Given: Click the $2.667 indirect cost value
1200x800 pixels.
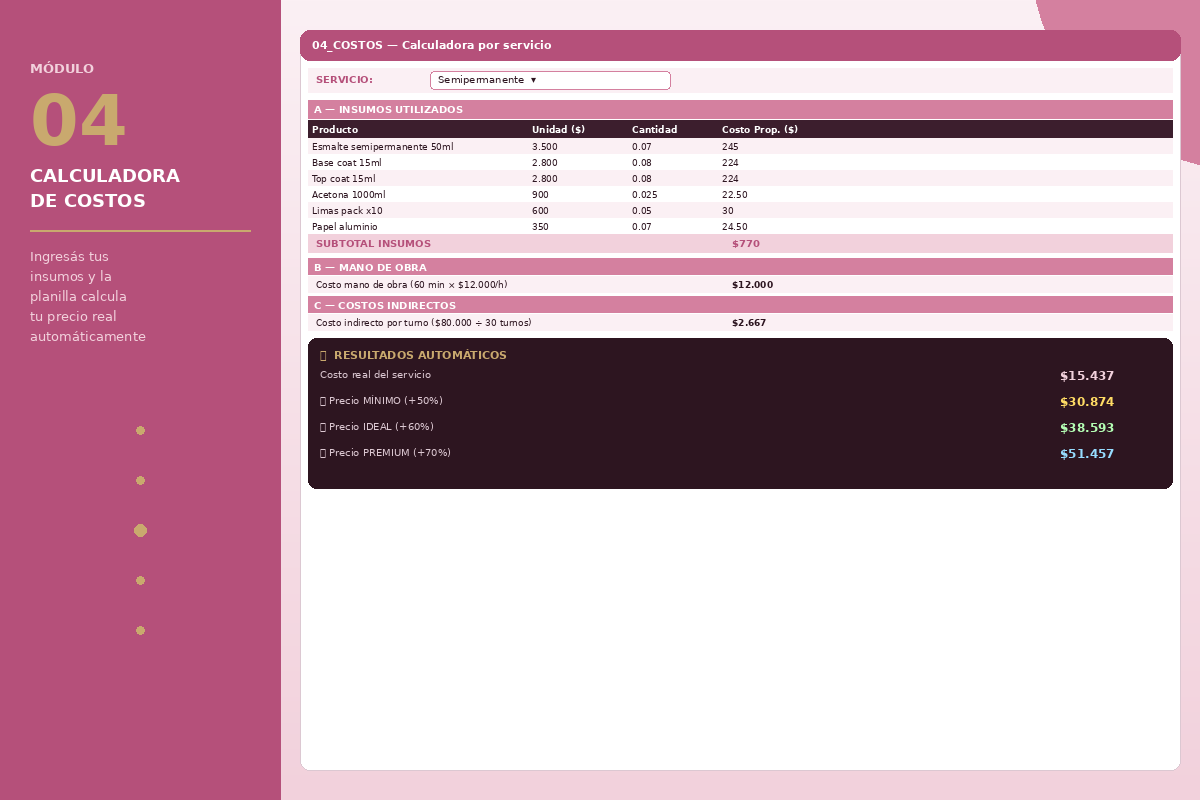Looking at the screenshot, I should coord(749,323).
